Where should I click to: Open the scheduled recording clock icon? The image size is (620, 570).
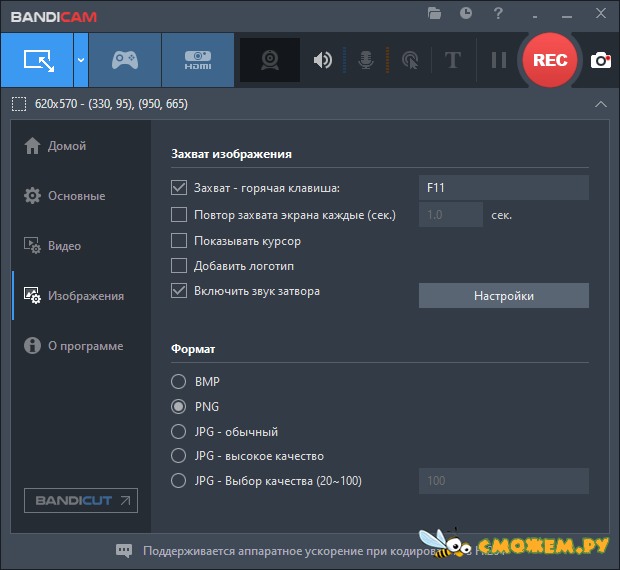pyautogui.click(x=466, y=13)
